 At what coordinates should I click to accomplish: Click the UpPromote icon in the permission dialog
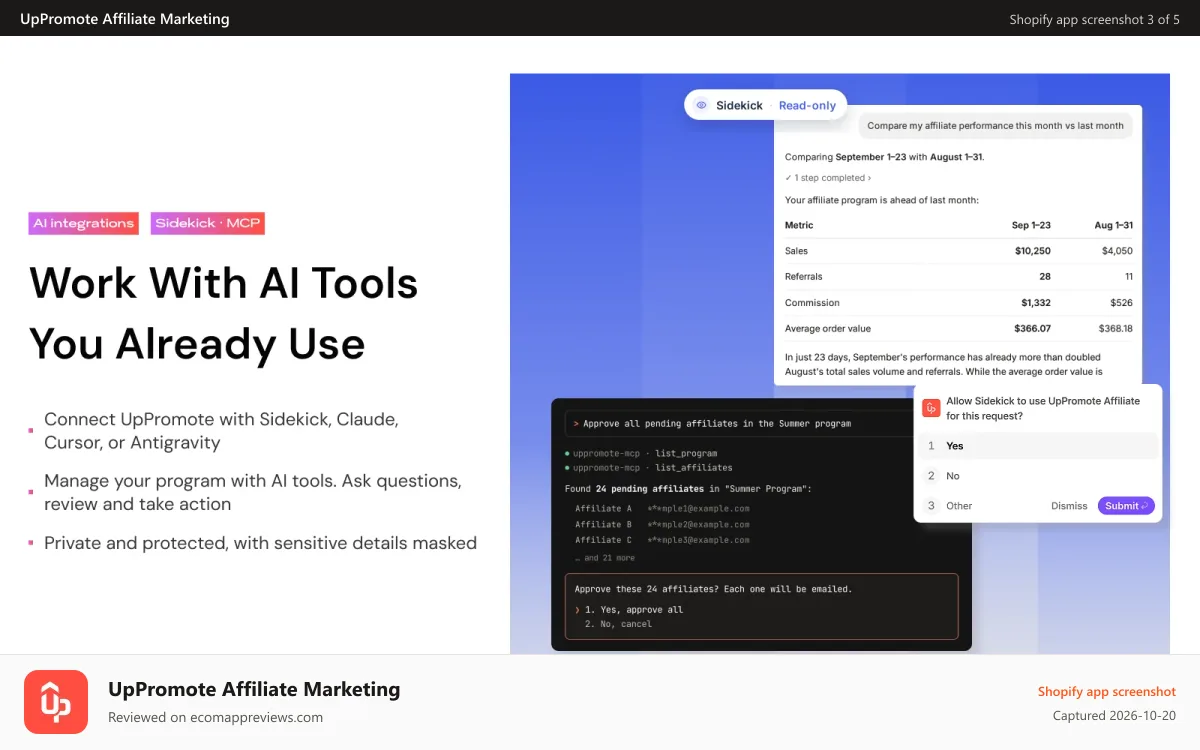(x=930, y=408)
